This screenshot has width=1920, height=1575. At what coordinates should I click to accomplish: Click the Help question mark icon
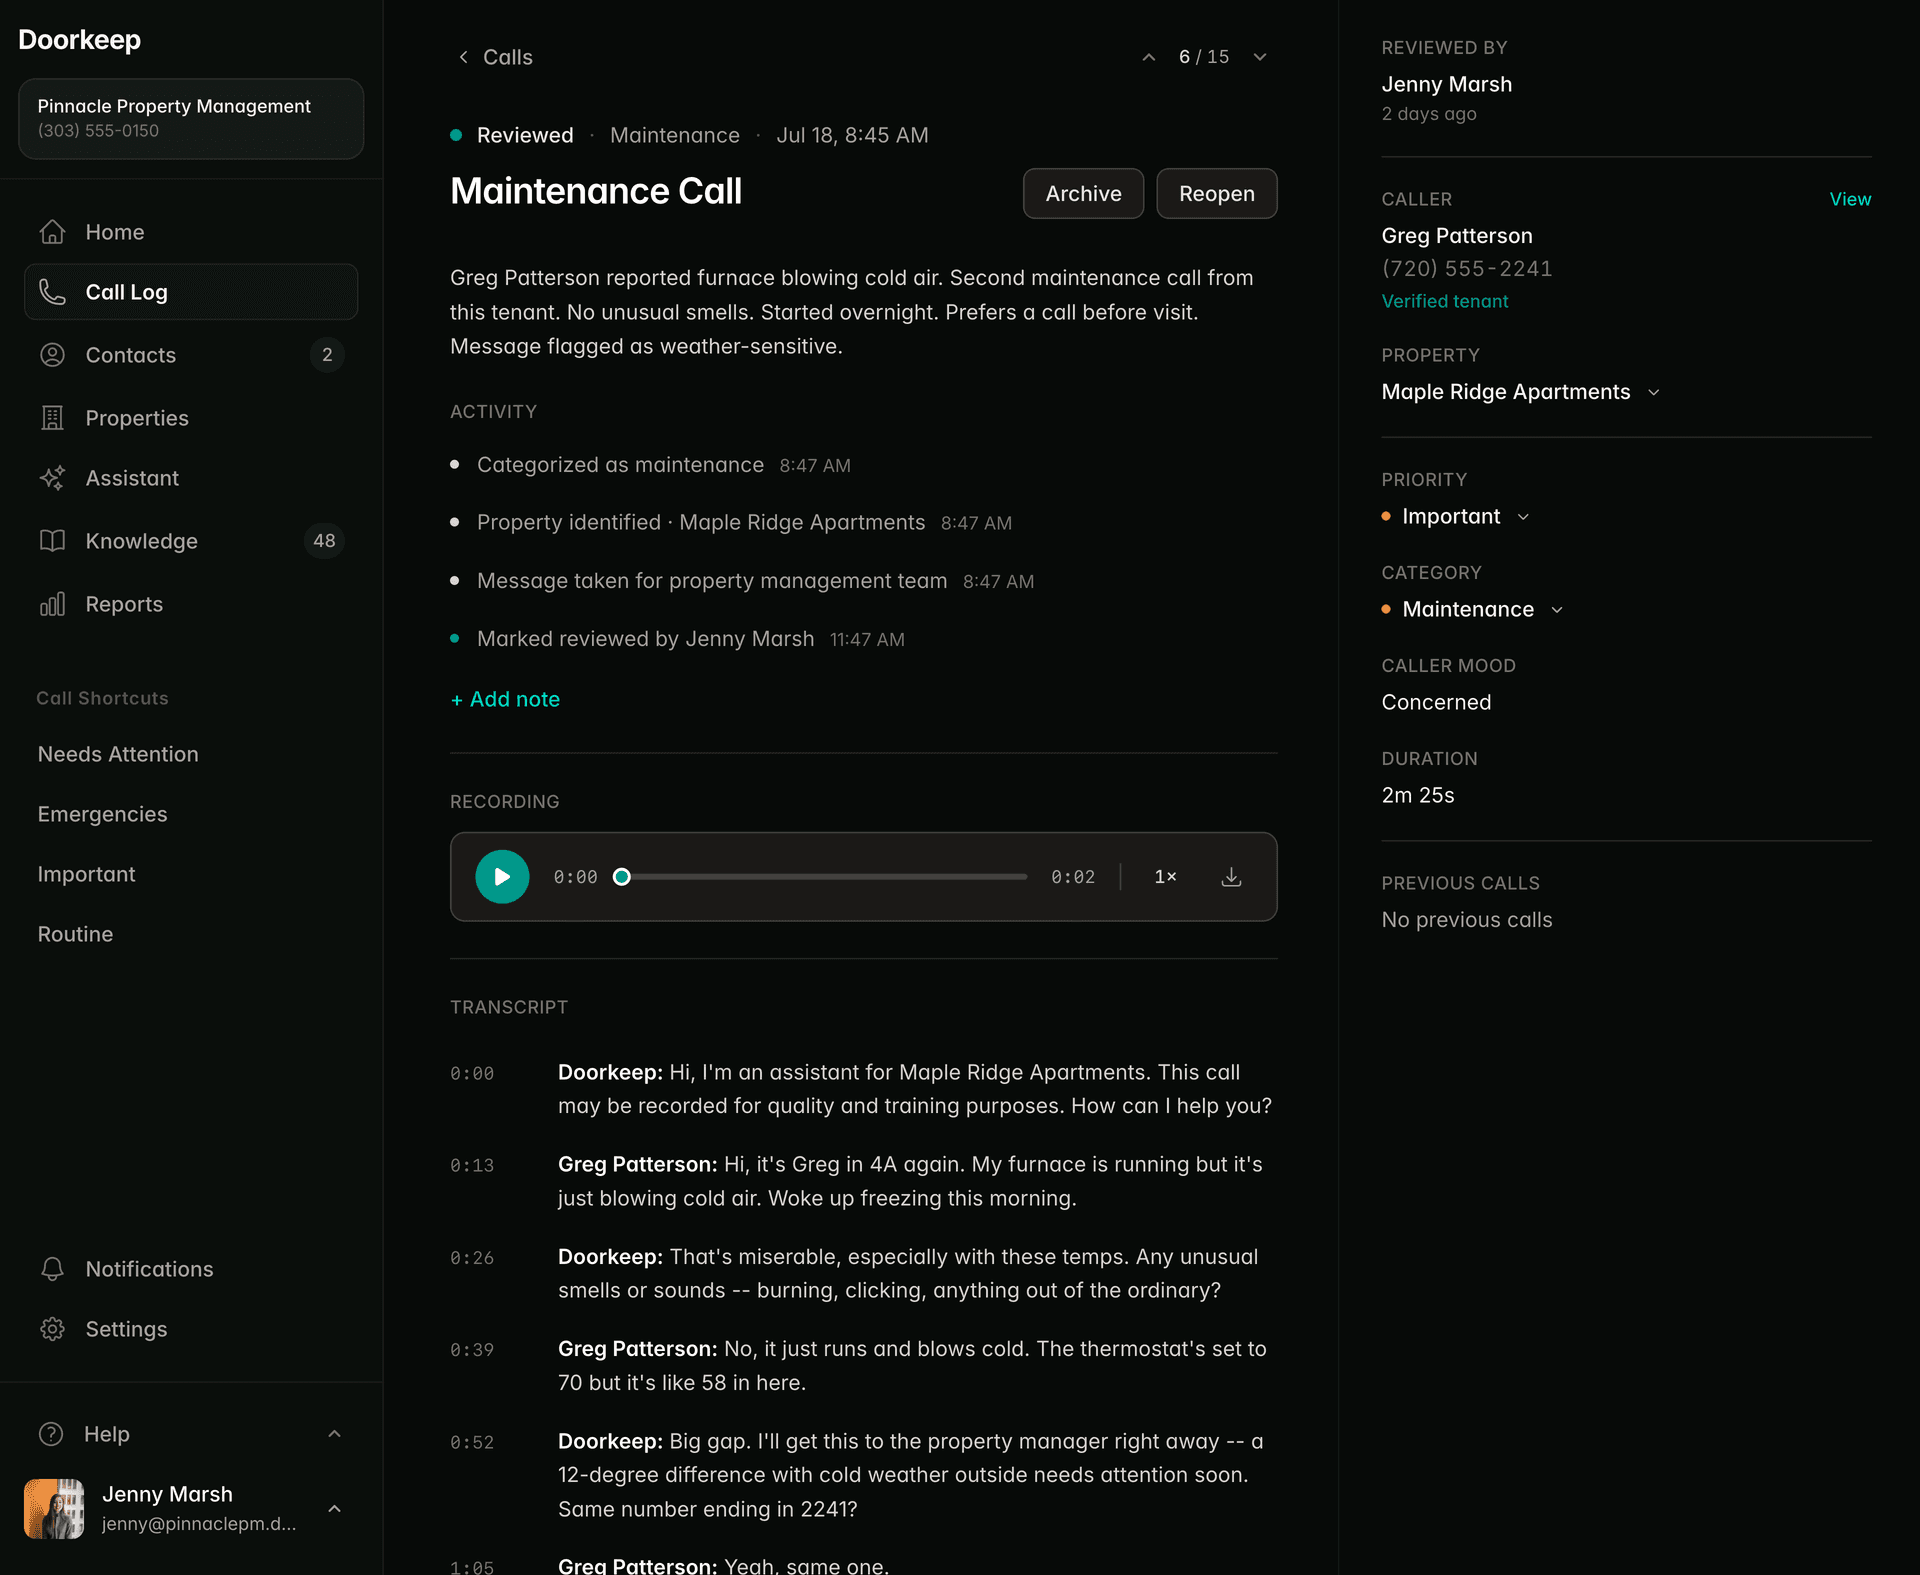[51, 1434]
